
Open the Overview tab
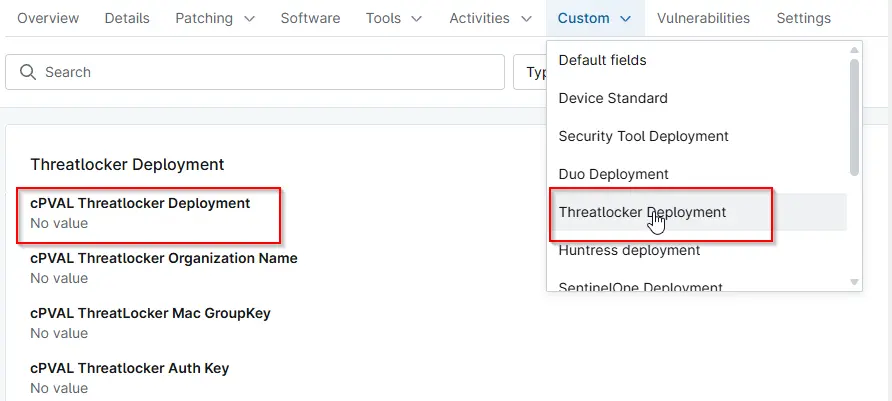click(49, 18)
